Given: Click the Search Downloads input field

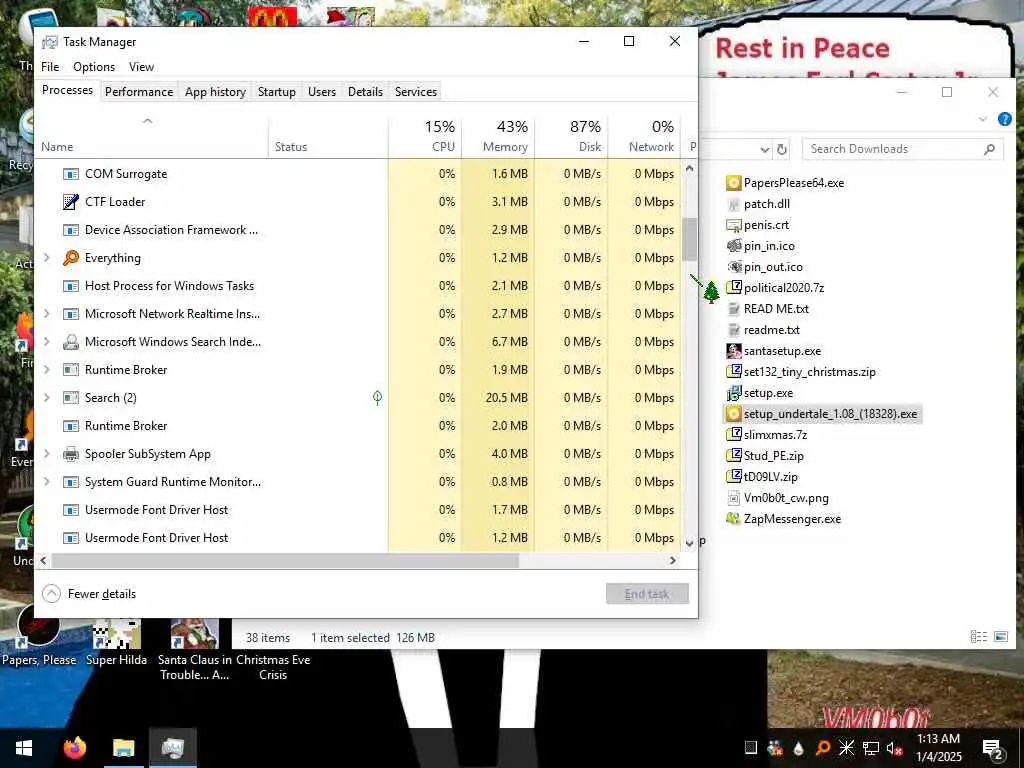Looking at the screenshot, I should [903, 150].
